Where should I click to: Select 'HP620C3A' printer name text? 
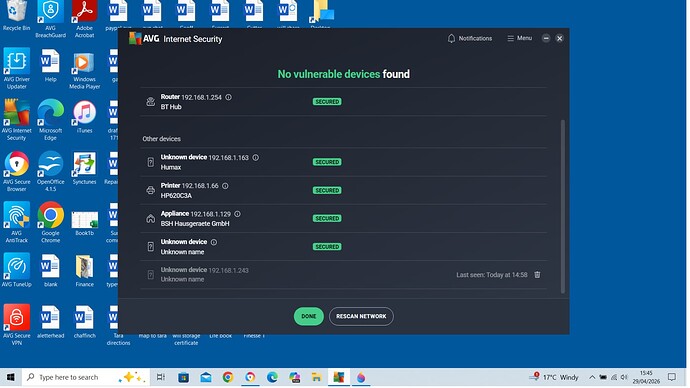tap(176, 196)
